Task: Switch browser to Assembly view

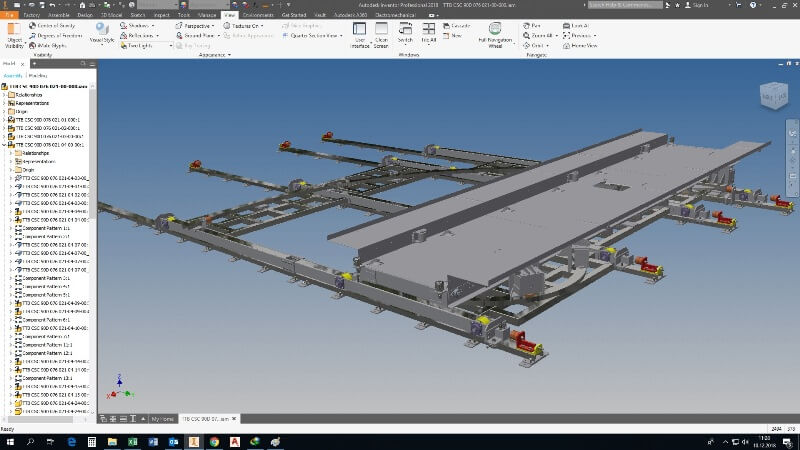Action: (x=13, y=76)
